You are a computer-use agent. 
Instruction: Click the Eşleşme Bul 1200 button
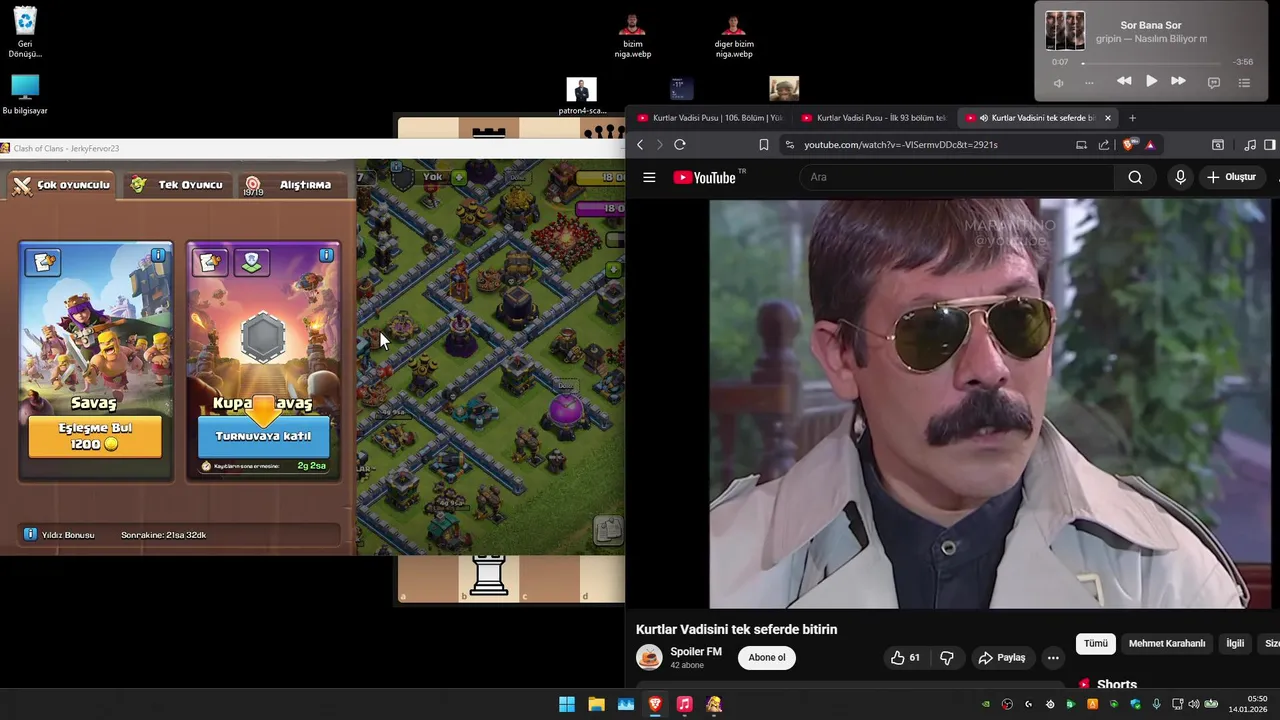[95, 436]
